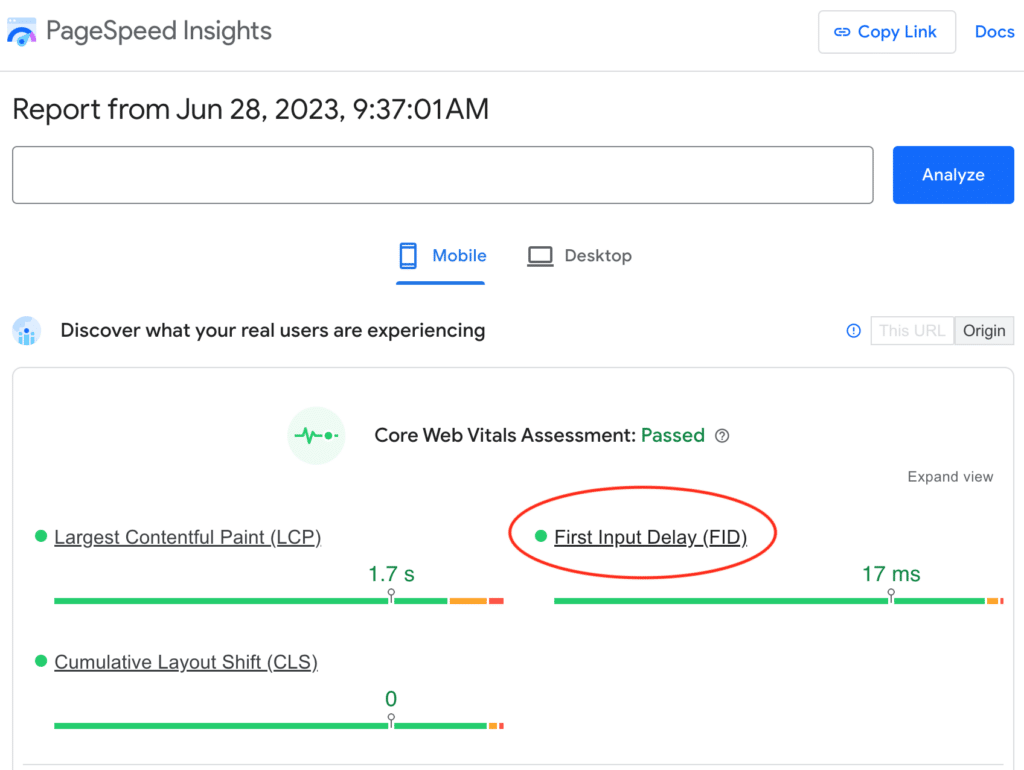Open the Largest Contentful Paint (LCP) link
The image size is (1024, 770).
click(187, 537)
